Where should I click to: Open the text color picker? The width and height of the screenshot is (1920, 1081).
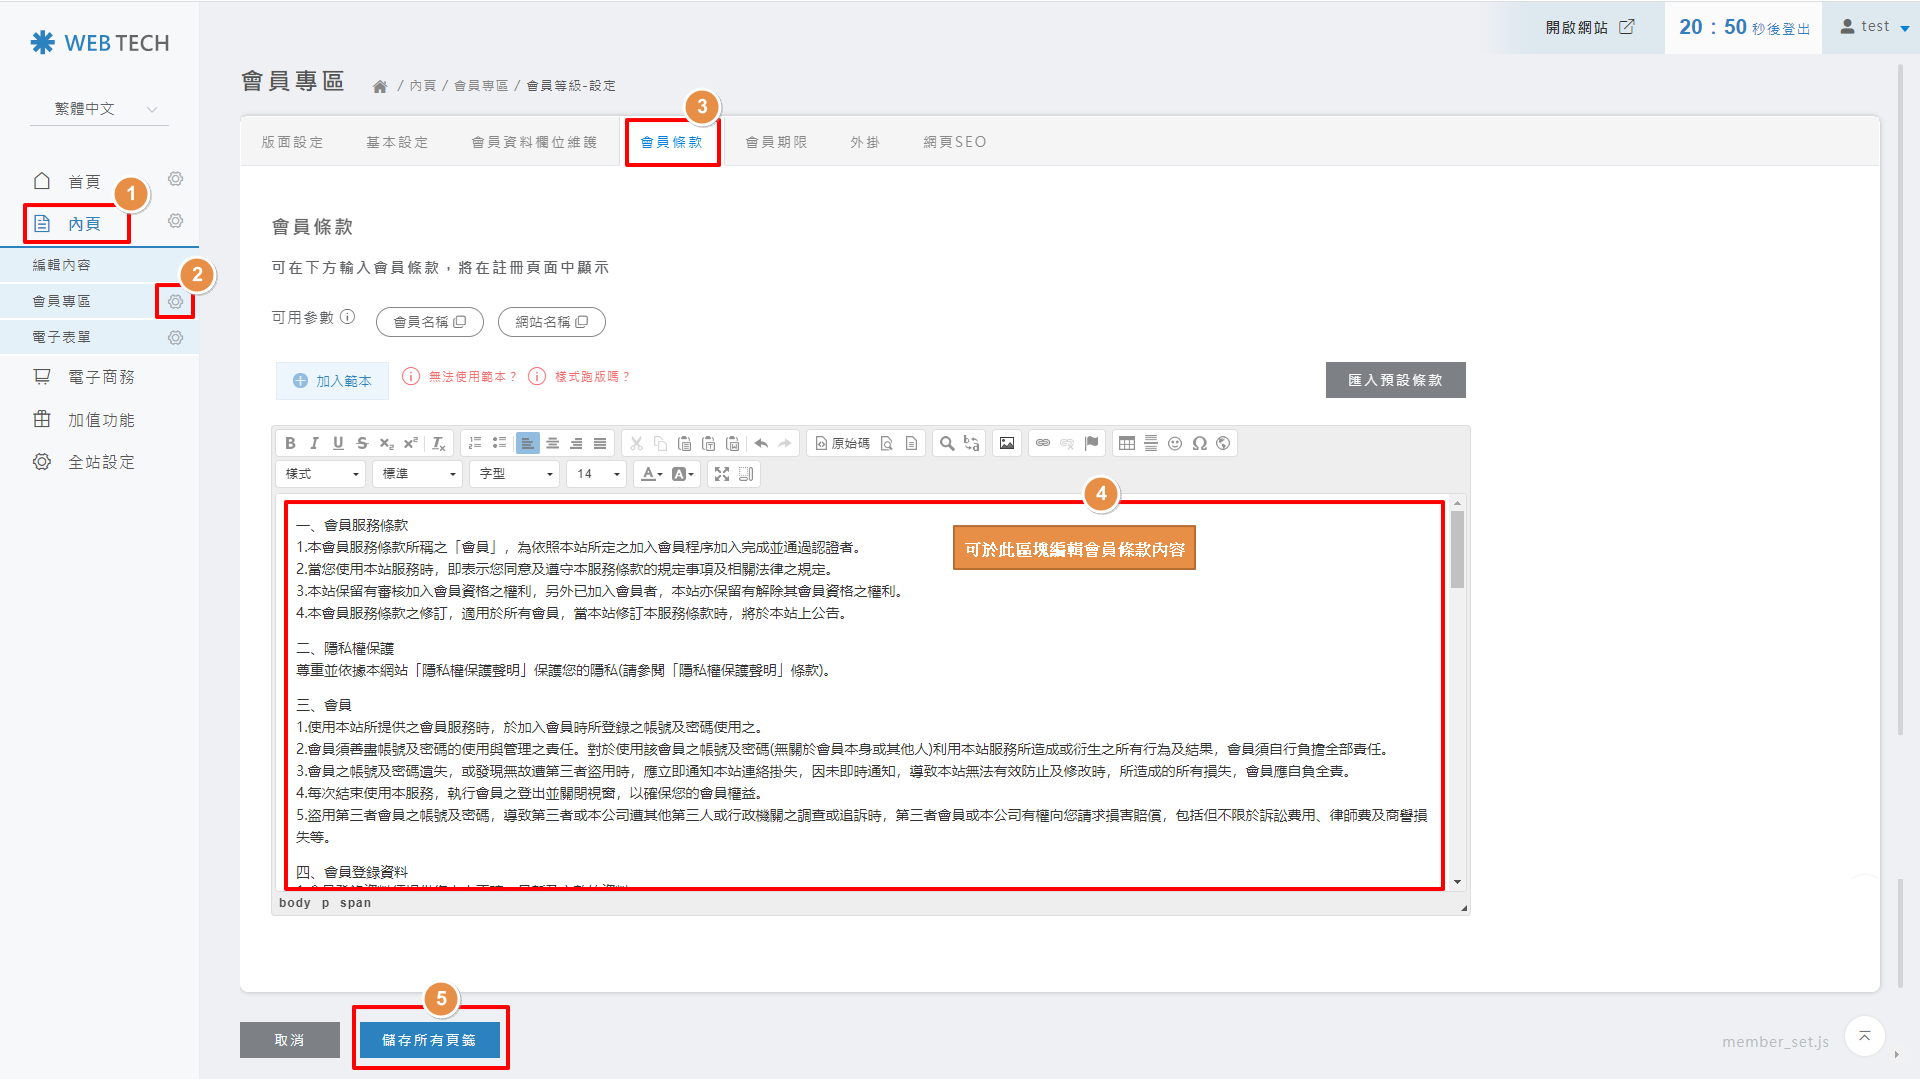(x=652, y=475)
